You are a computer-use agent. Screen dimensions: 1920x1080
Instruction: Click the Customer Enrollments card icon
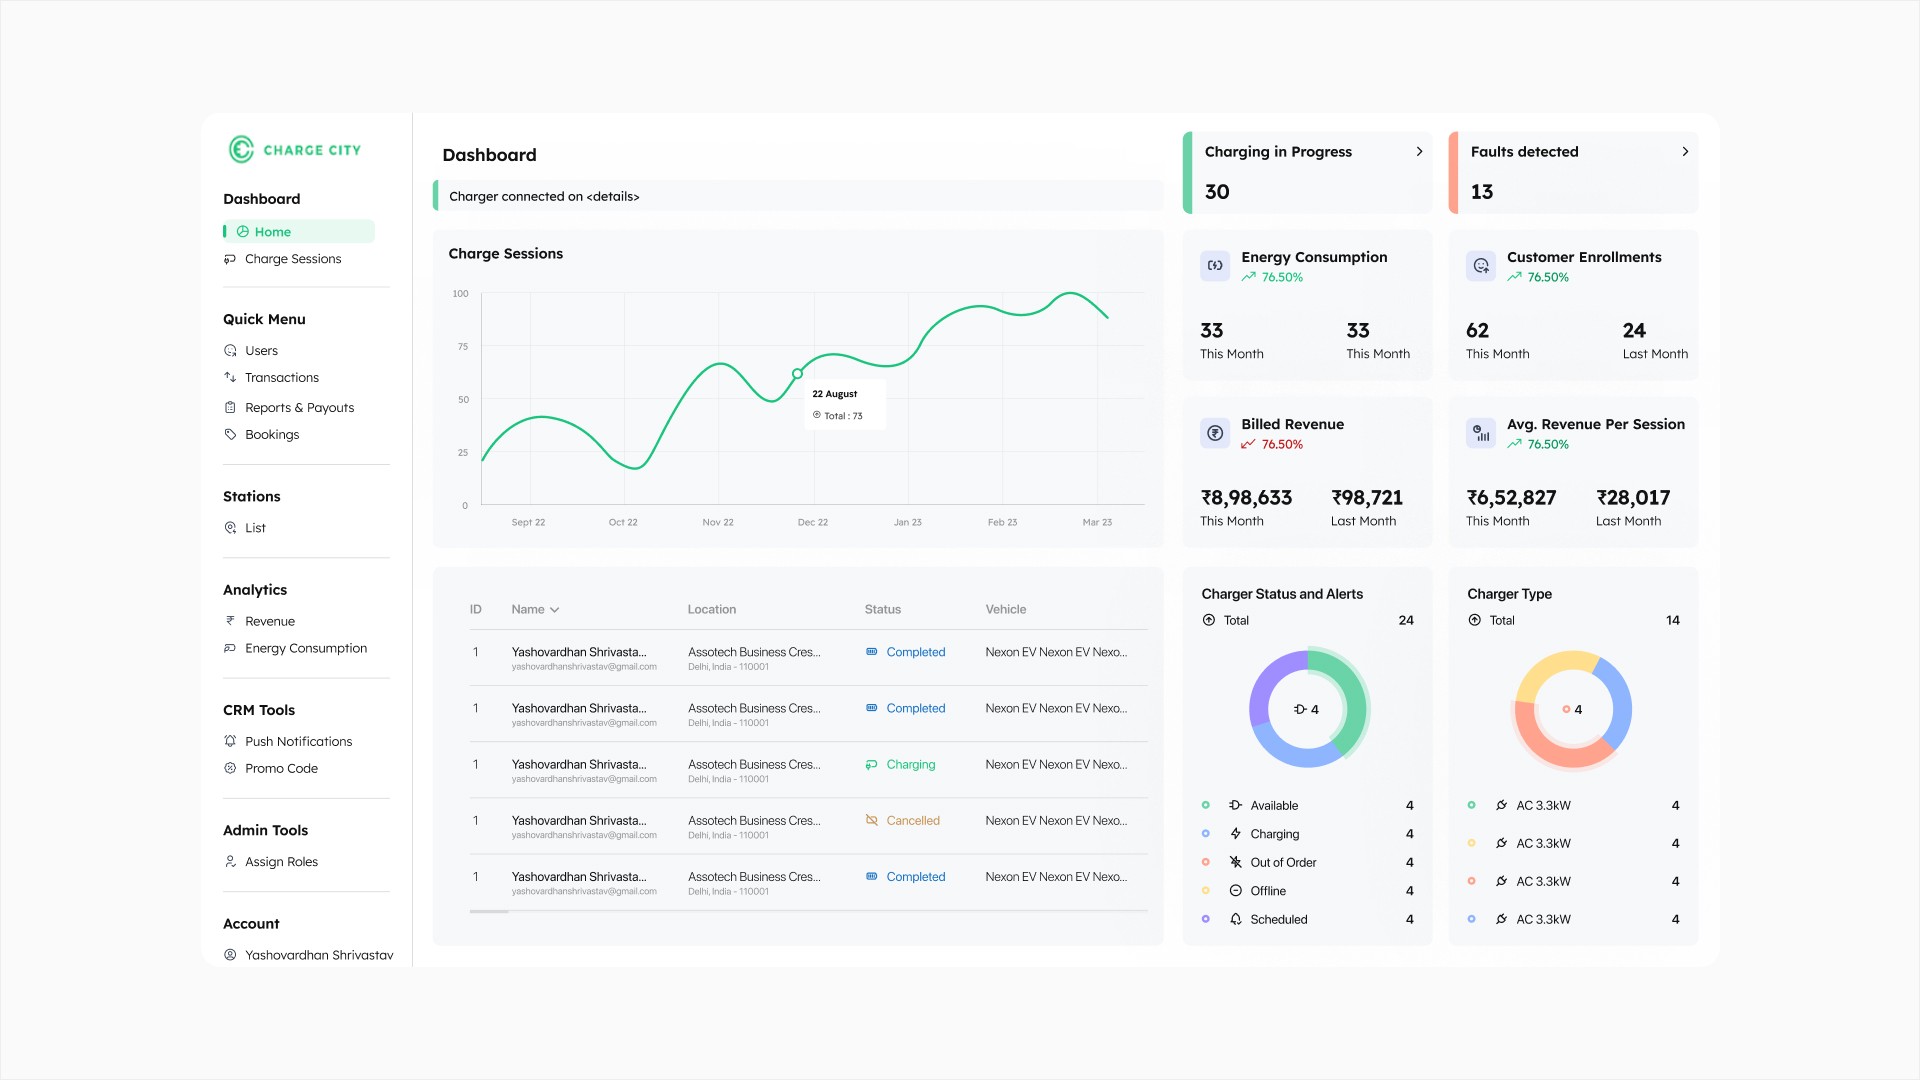[1481, 266]
